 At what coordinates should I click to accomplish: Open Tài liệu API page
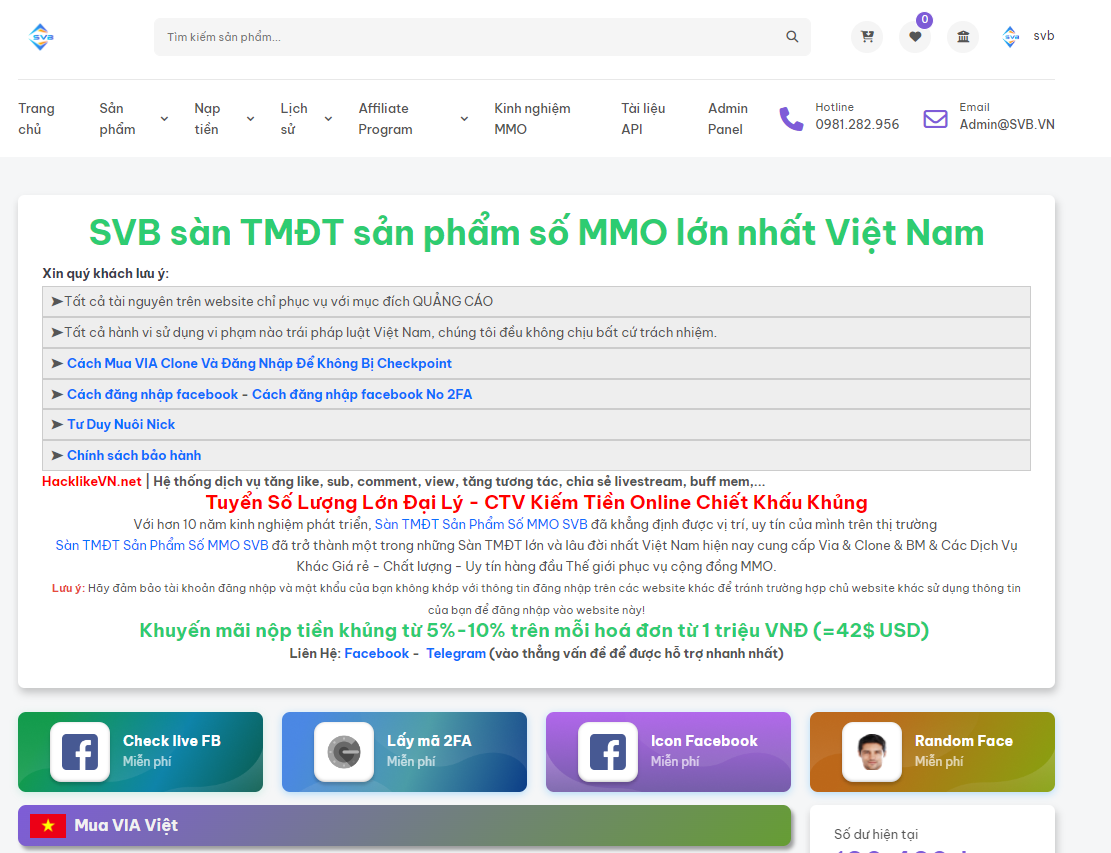[x=643, y=118]
